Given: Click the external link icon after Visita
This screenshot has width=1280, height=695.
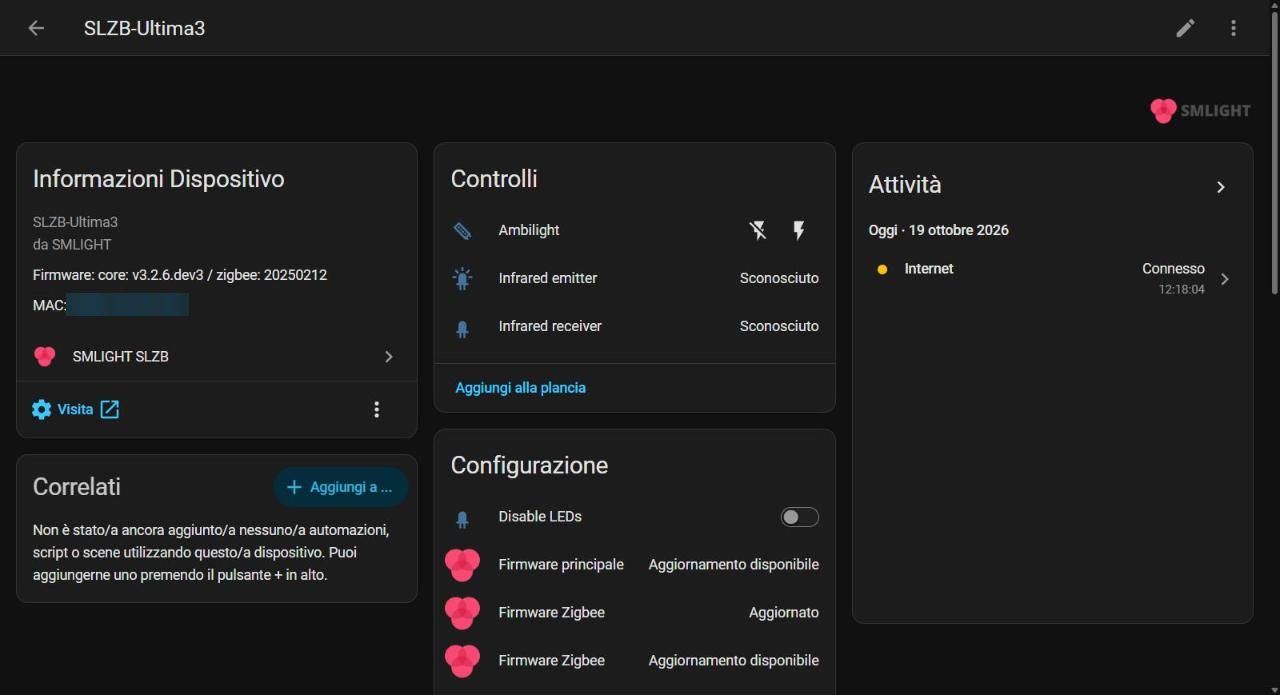Looking at the screenshot, I should (x=110, y=409).
